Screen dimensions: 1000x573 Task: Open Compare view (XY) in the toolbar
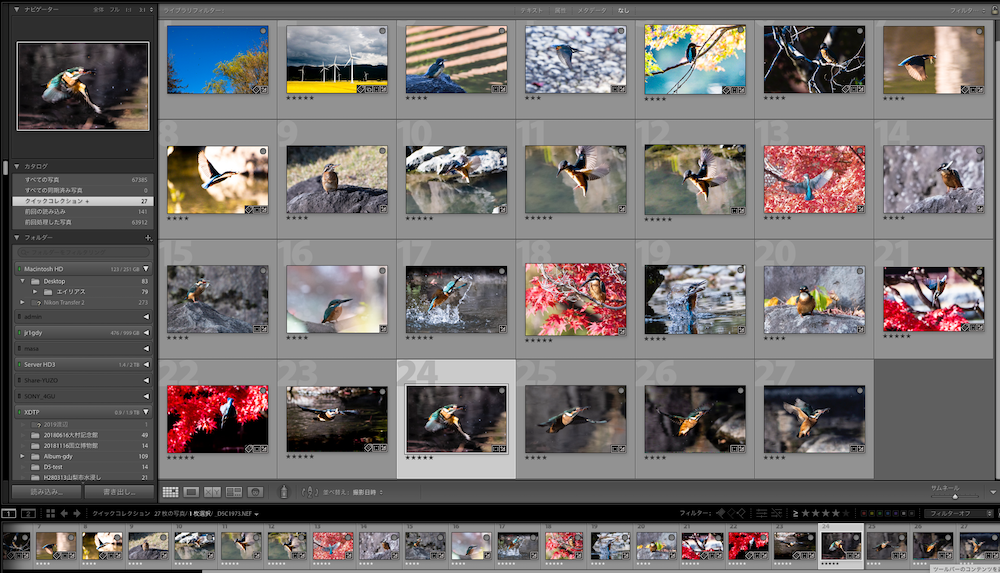click(x=212, y=492)
